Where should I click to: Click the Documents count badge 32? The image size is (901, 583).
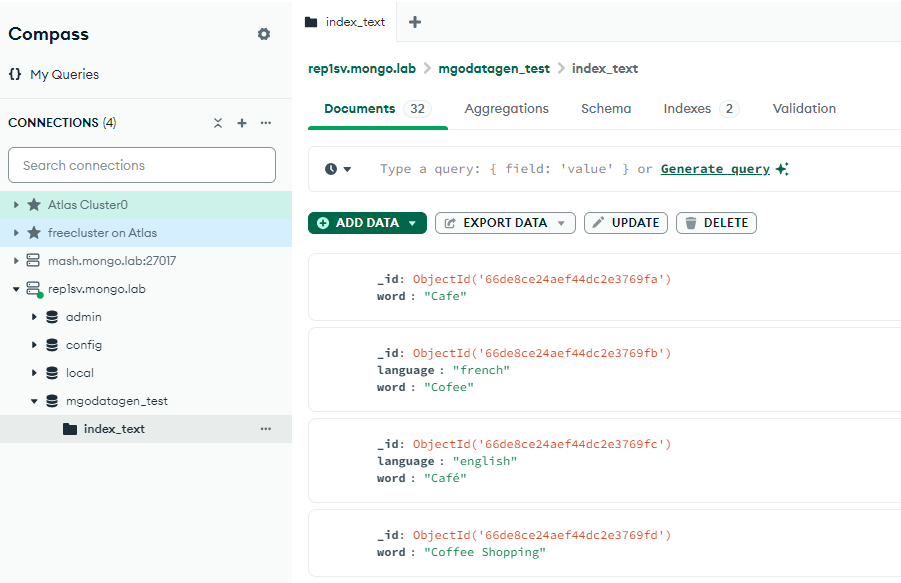(x=417, y=109)
